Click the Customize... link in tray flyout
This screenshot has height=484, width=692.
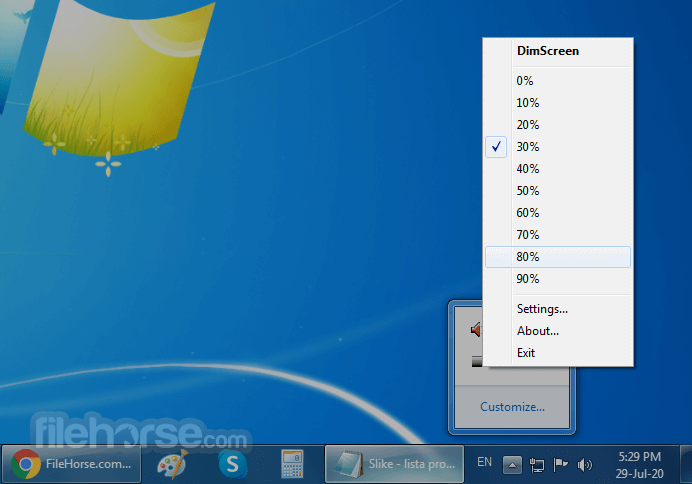(x=512, y=407)
